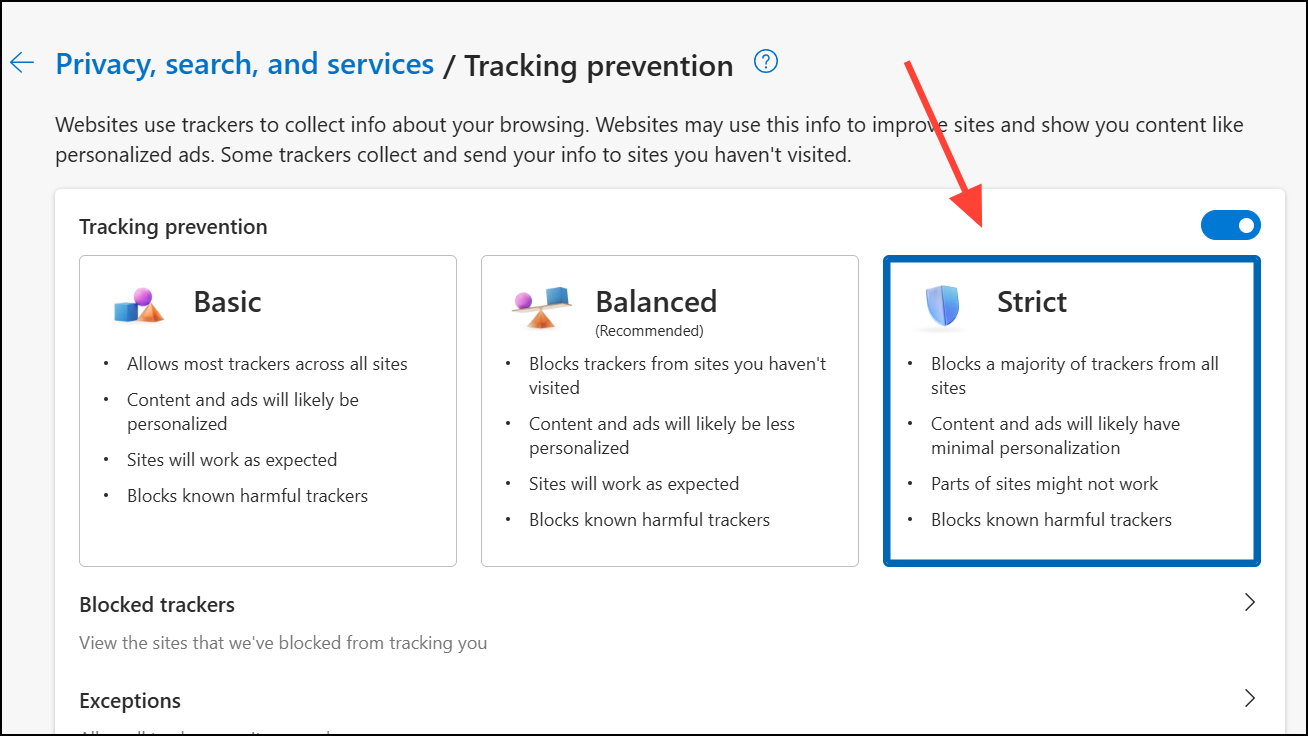Select the Balanced tracking prevention card
The height and width of the screenshot is (736, 1308).
tap(670, 411)
